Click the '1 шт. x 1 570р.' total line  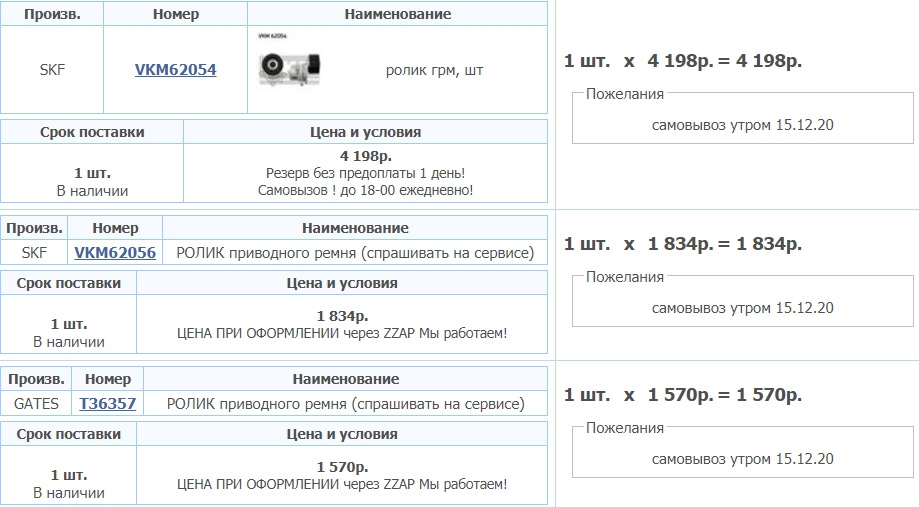[x=683, y=395]
